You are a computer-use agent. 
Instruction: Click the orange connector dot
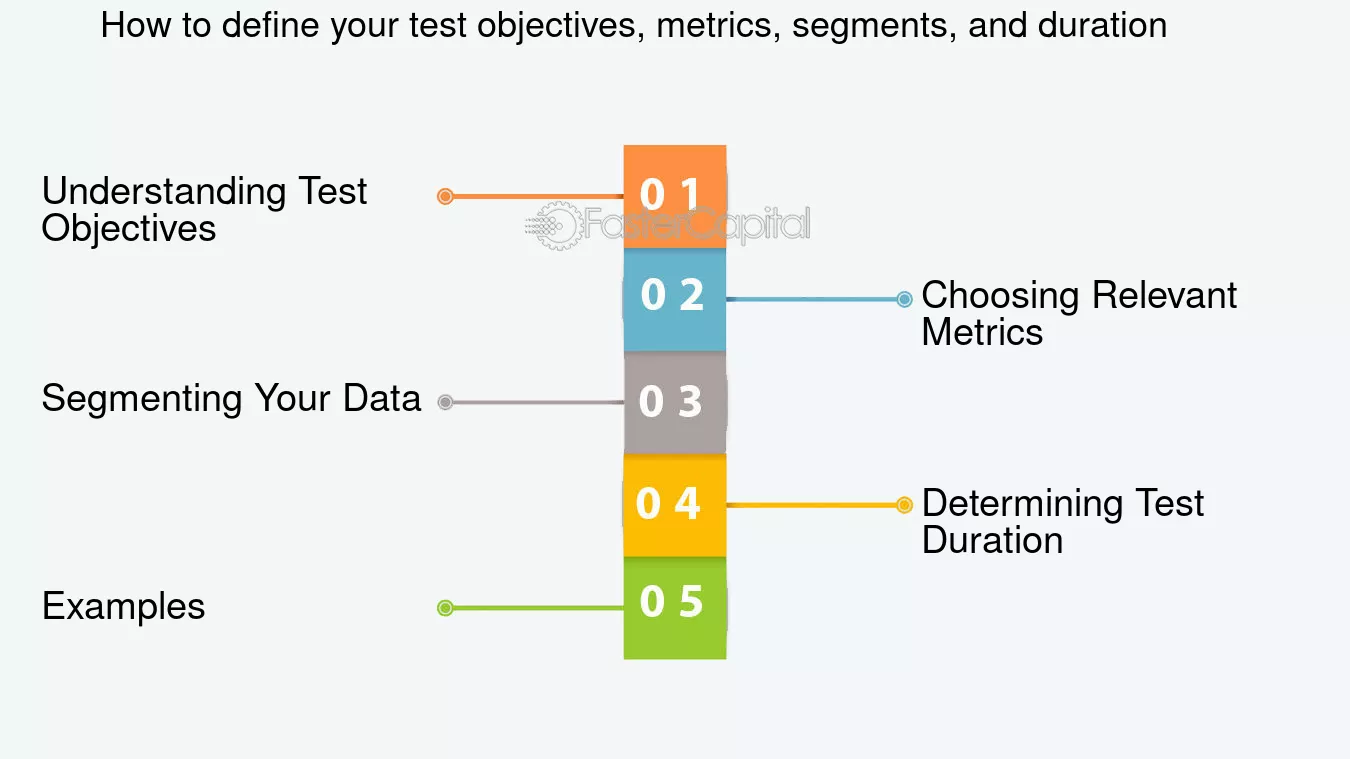446,196
